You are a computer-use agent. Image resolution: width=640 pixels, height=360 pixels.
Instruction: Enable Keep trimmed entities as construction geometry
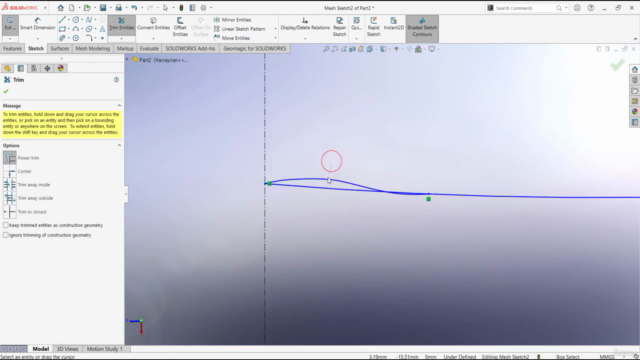pyautogui.click(x=6, y=225)
